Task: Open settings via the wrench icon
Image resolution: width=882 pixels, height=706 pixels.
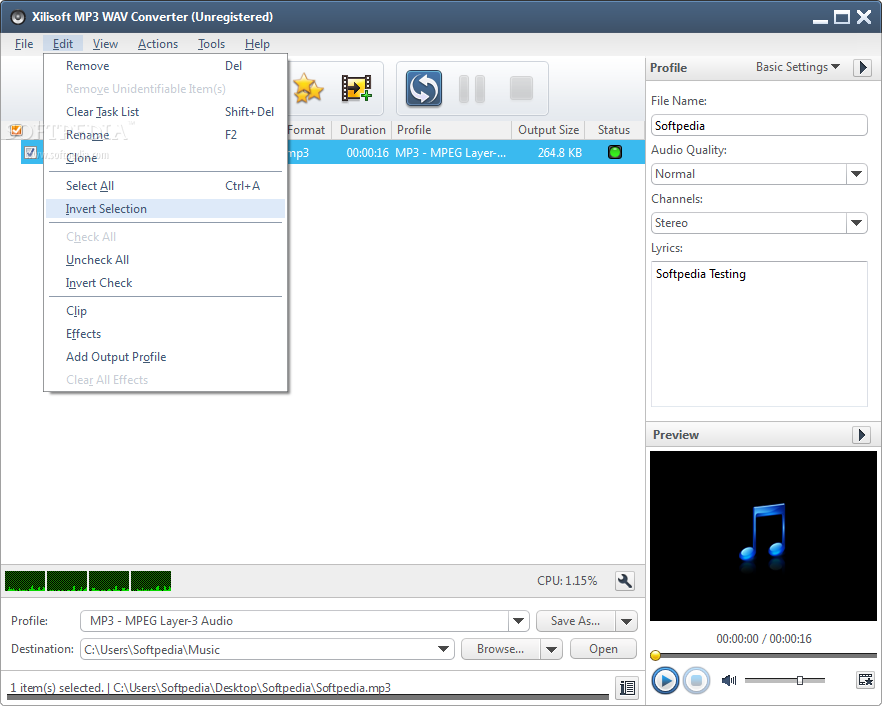Action: pos(625,581)
